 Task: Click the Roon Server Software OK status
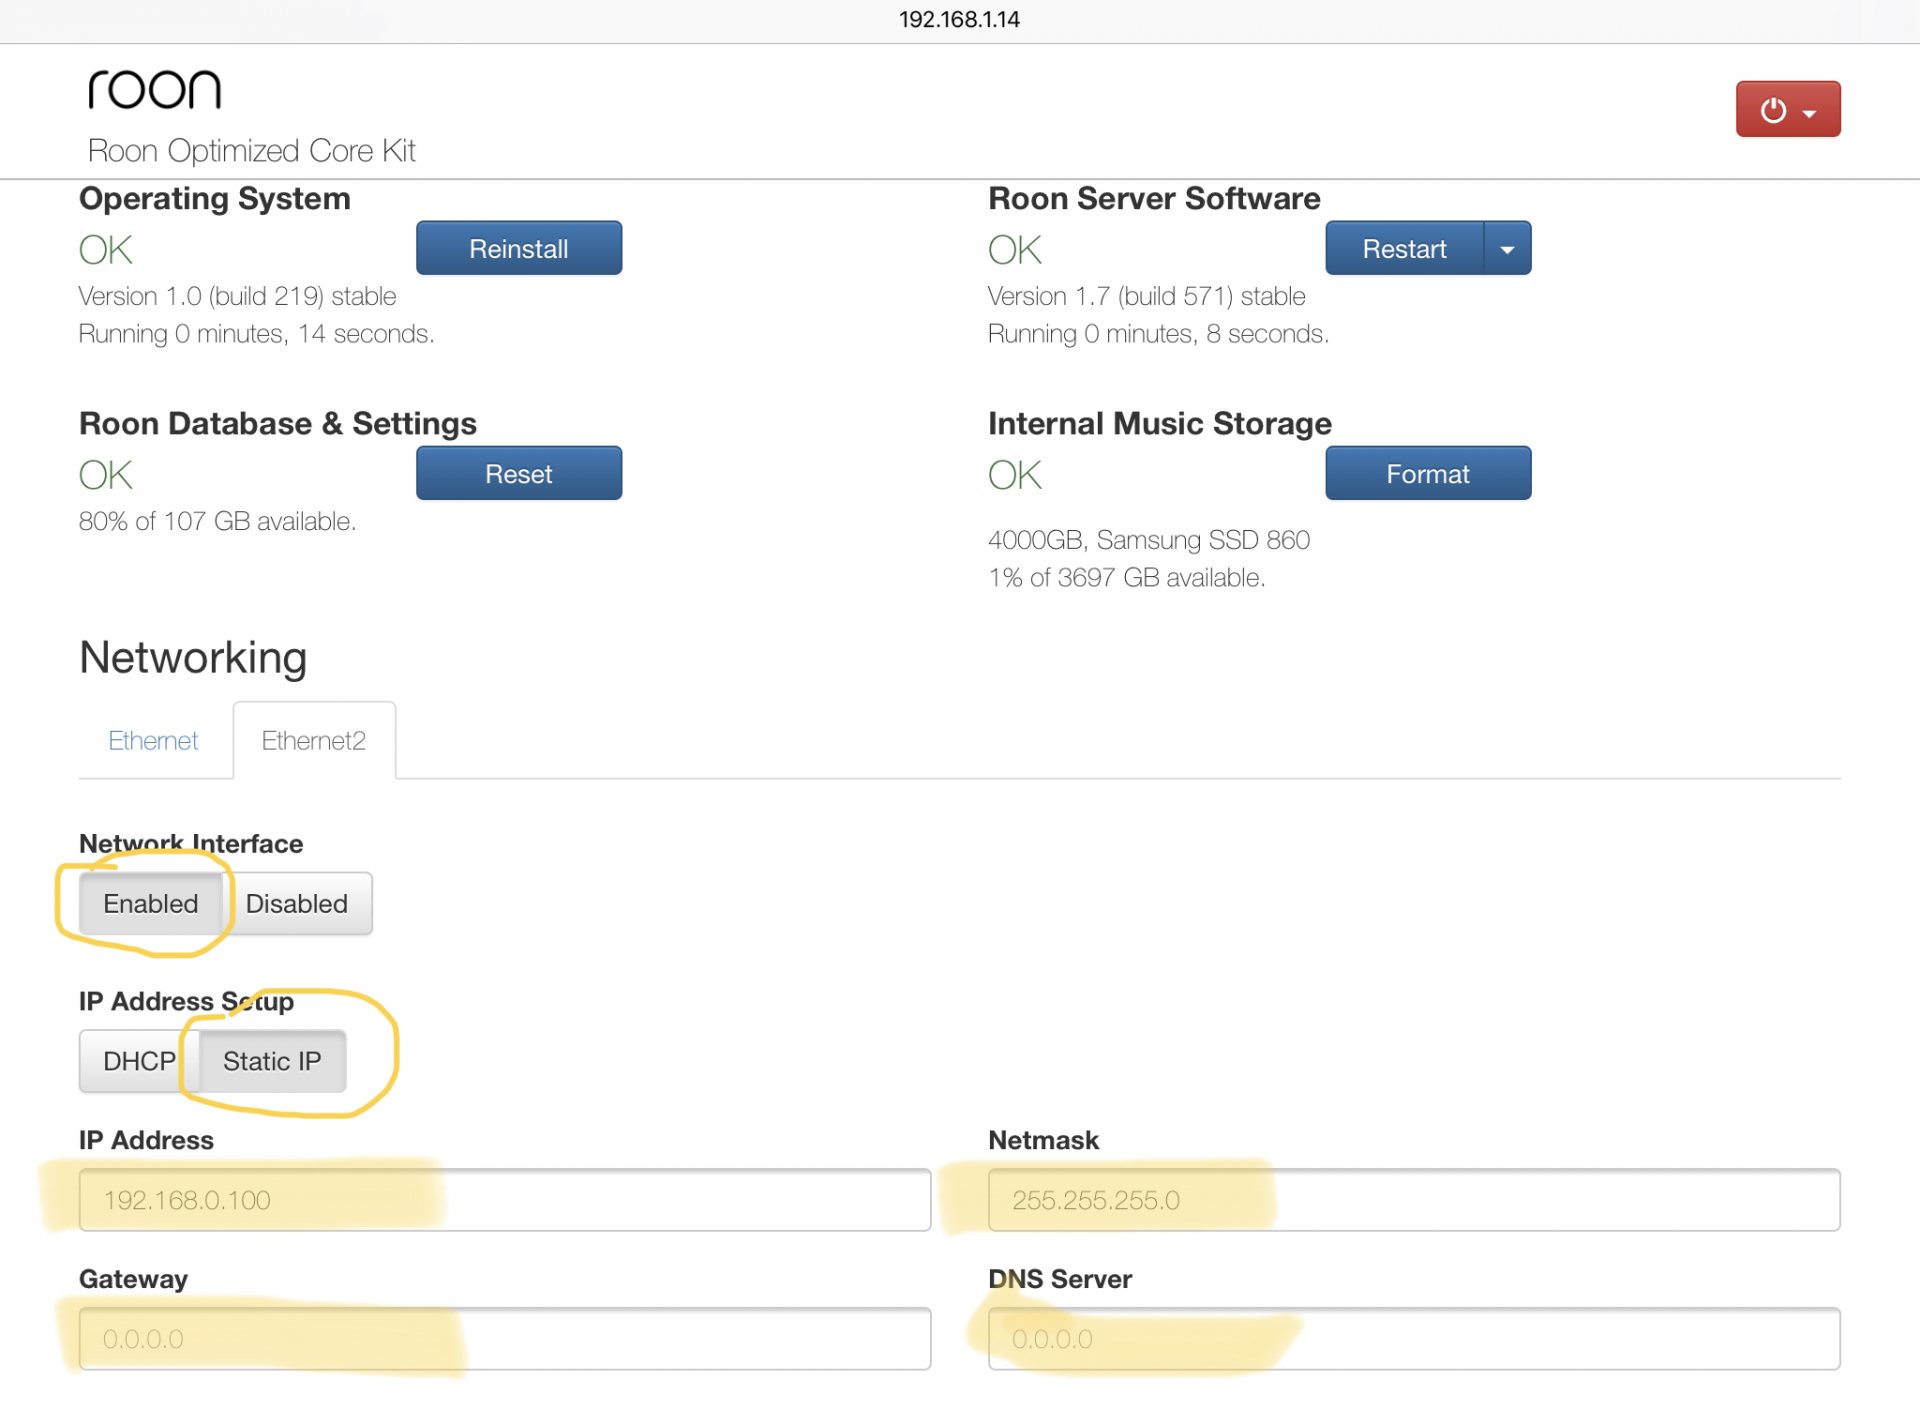(x=1015, y=250)
